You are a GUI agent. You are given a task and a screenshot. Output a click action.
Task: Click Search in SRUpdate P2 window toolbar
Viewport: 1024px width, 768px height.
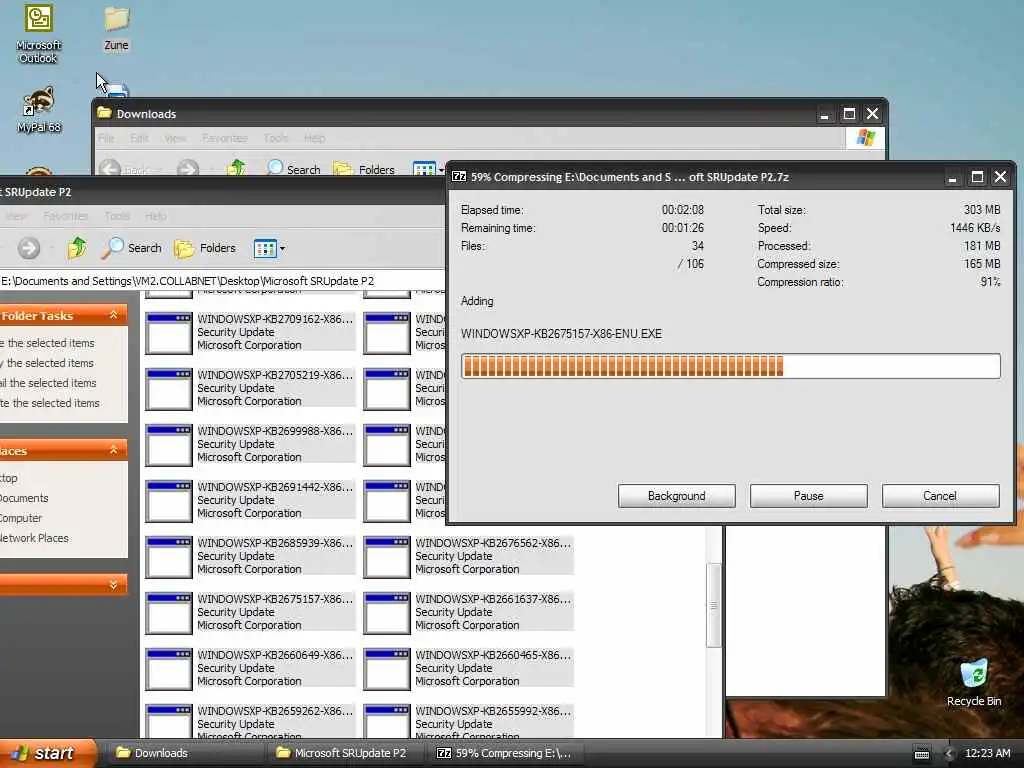(x=132, y=248)
